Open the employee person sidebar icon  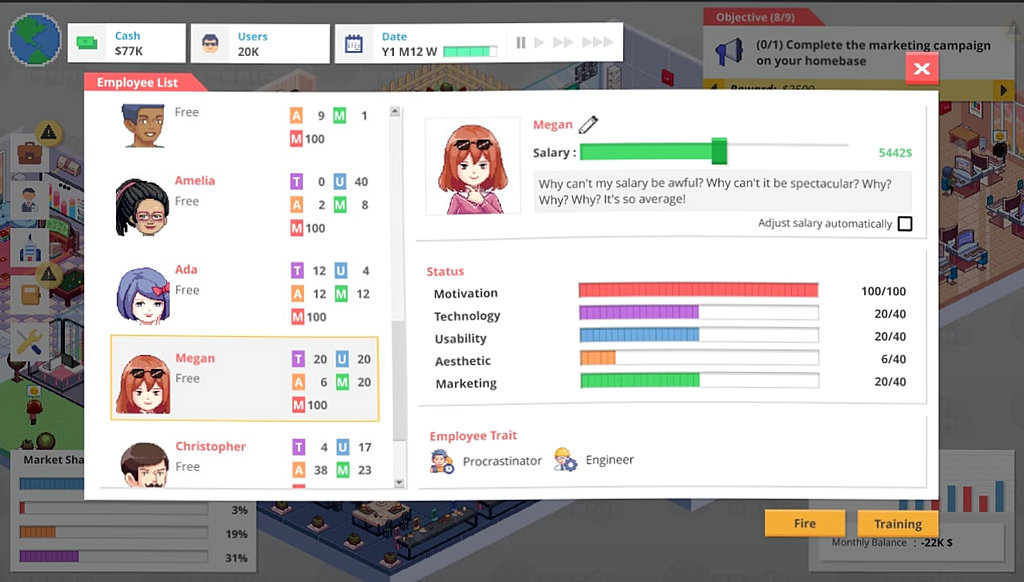click(x=29, y=199)
